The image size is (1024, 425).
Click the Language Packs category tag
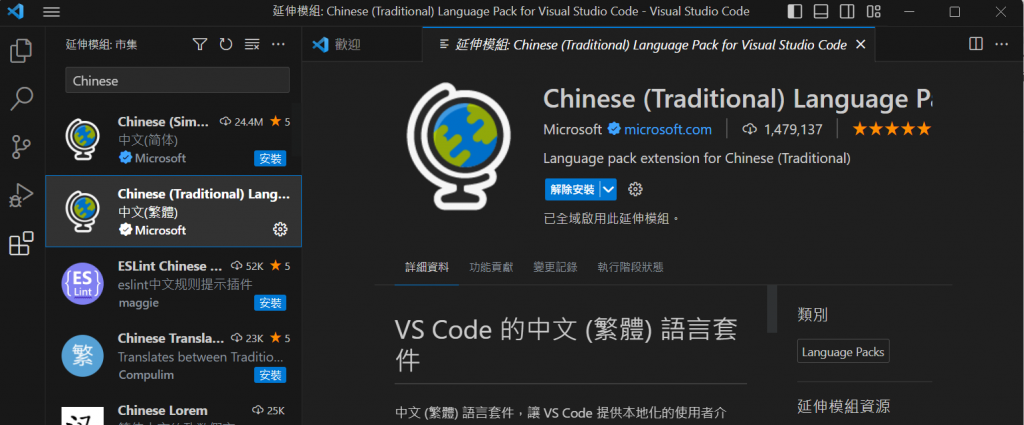843,352
